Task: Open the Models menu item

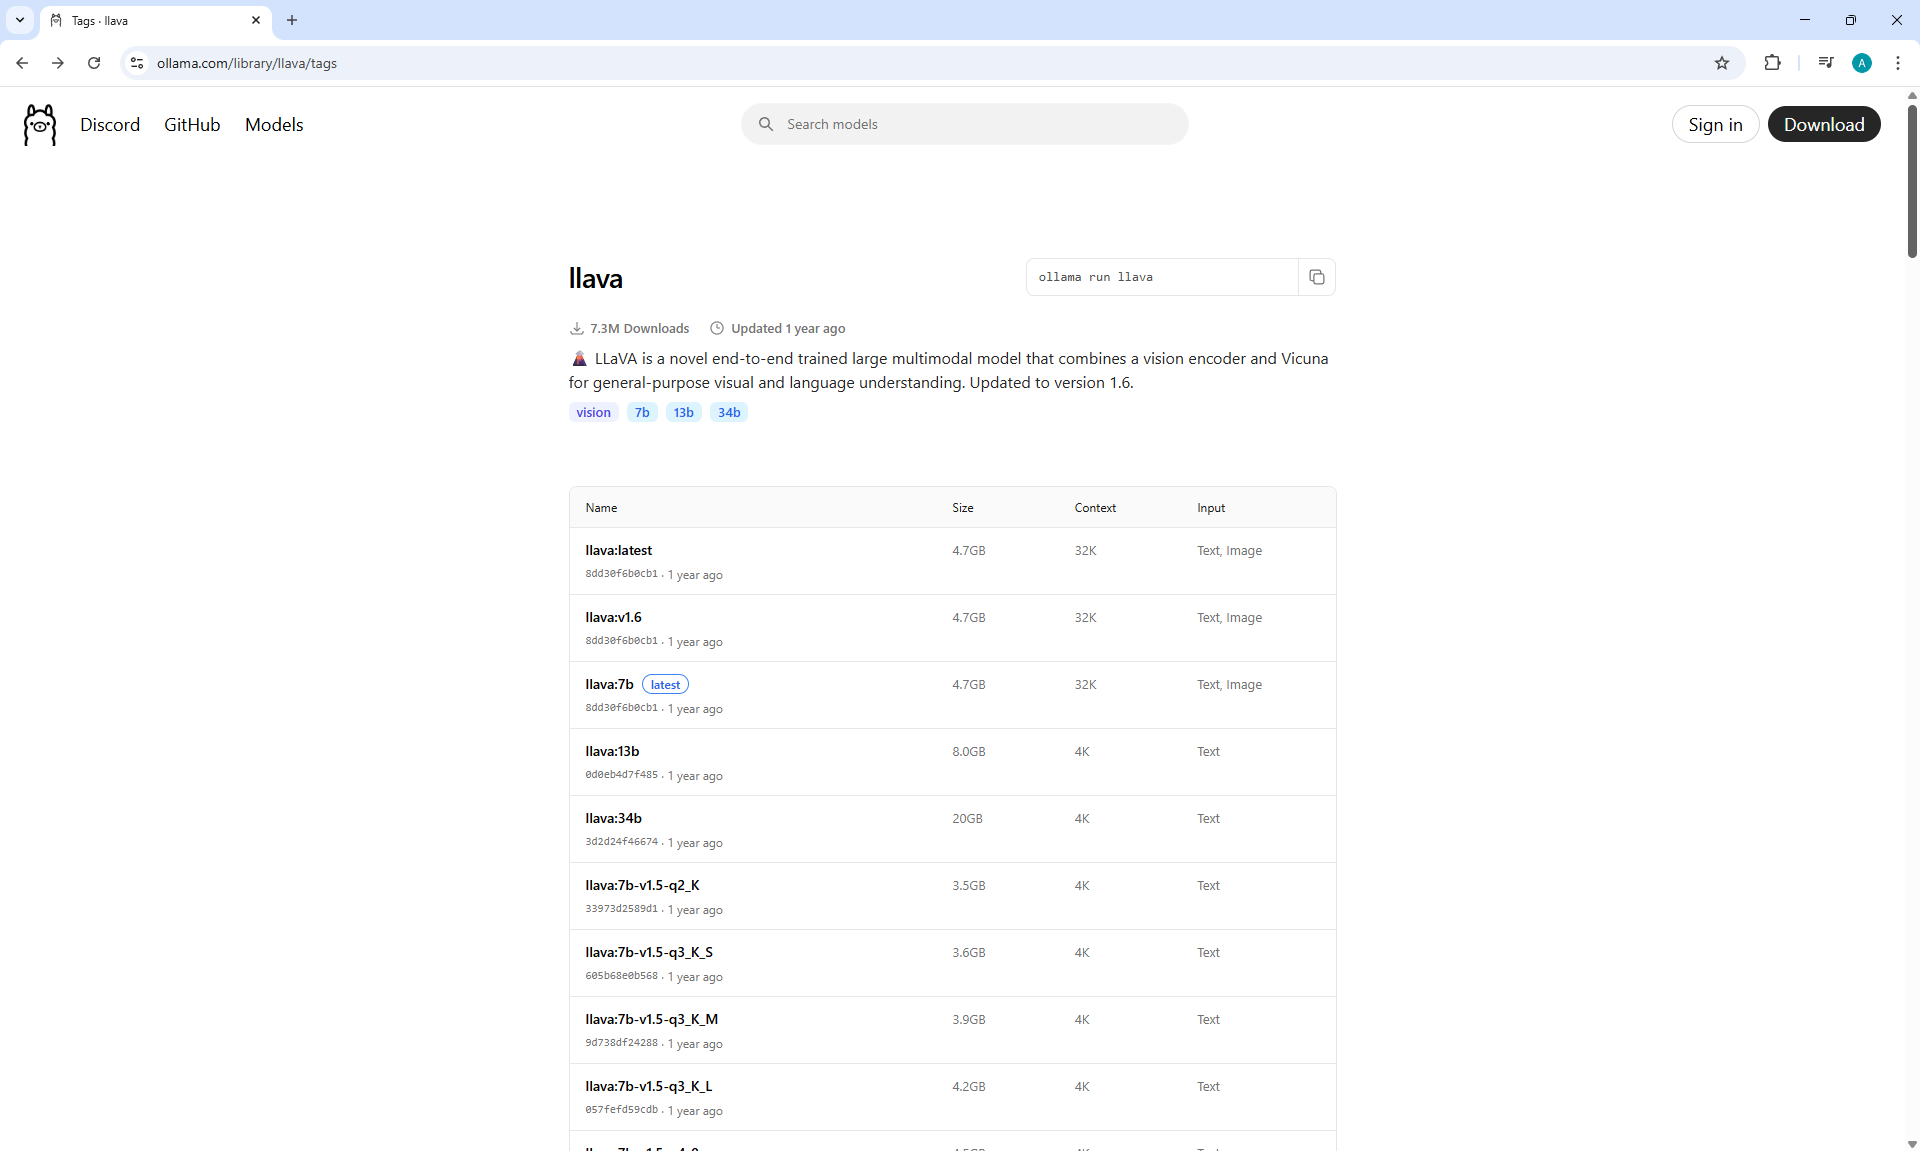Action: point(274,125)
